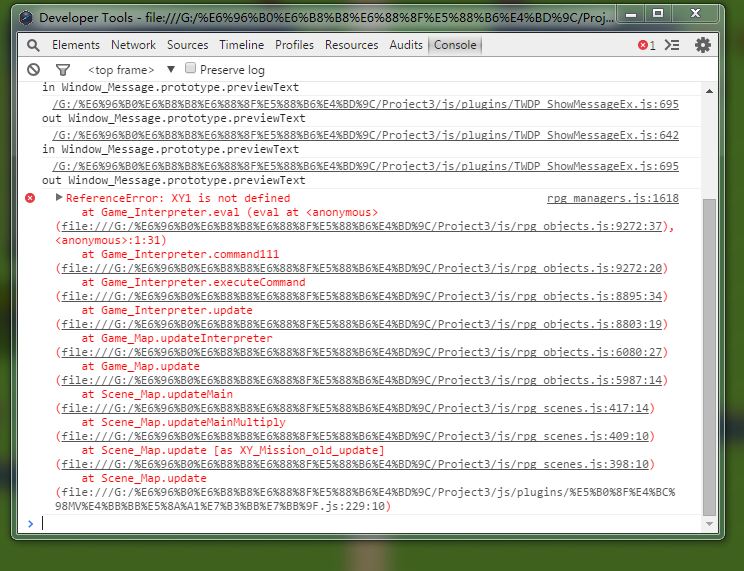Switch to the Network tab
Viewport: 744px width, 571px height.
pos(133,45)
